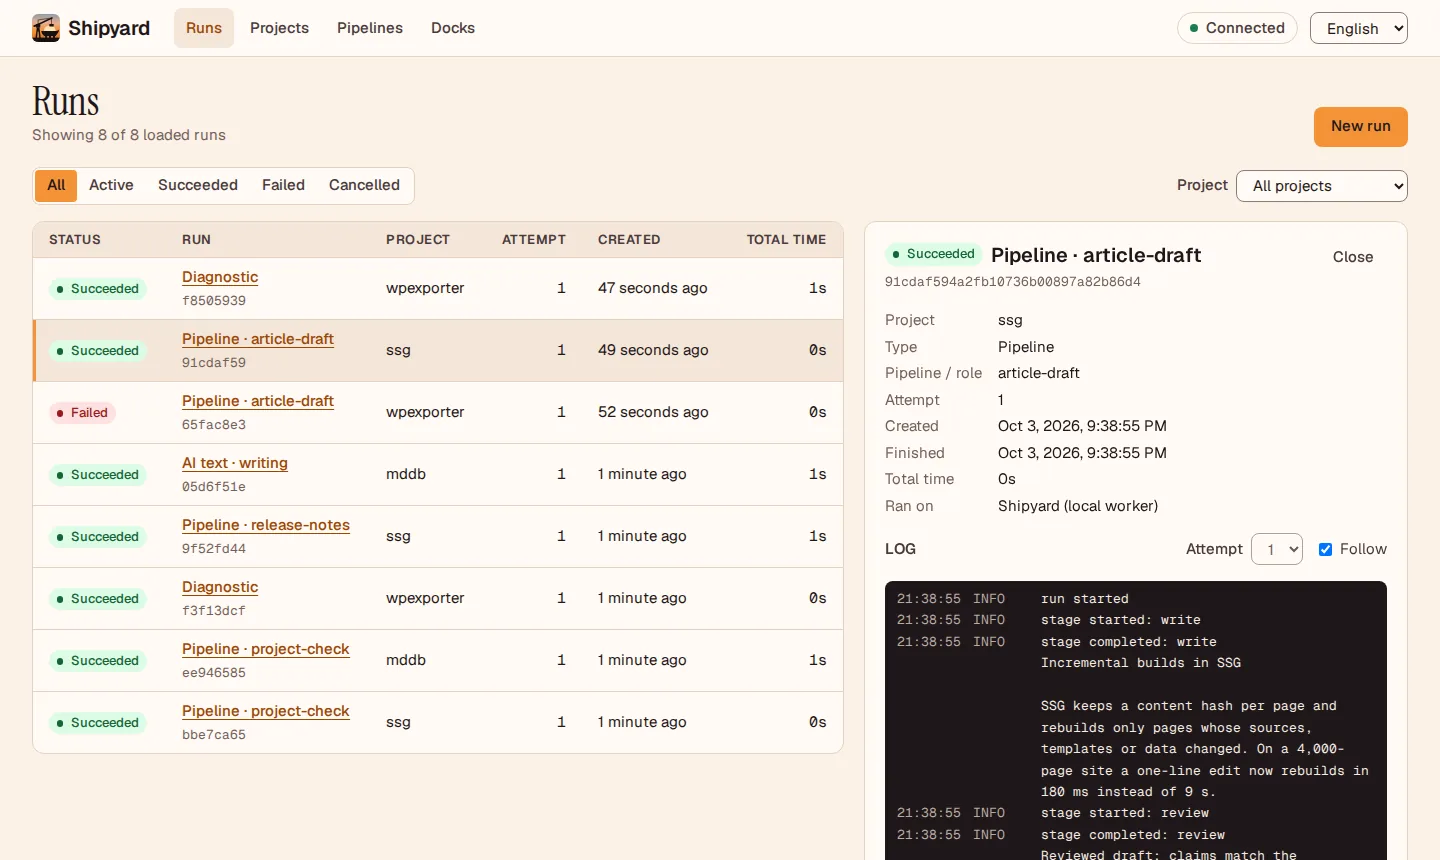Click the Failed status badge in the table

pyautogui.click(x=83, y=413)
